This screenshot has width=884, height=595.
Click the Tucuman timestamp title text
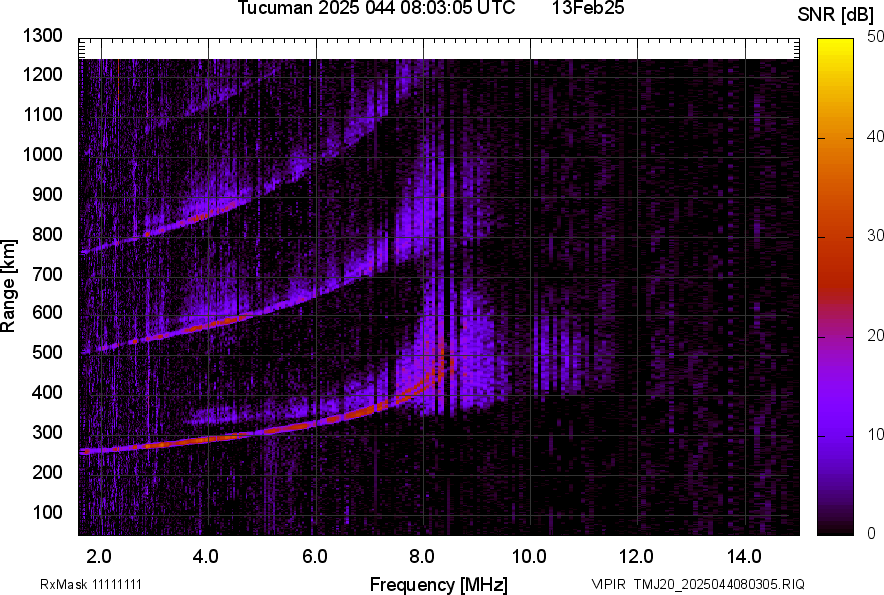[x=377, y=9]
